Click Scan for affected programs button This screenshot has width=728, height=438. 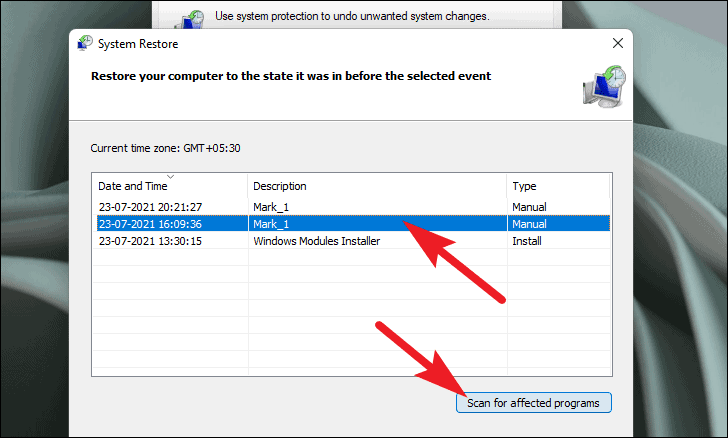click(x=533, y=403)
